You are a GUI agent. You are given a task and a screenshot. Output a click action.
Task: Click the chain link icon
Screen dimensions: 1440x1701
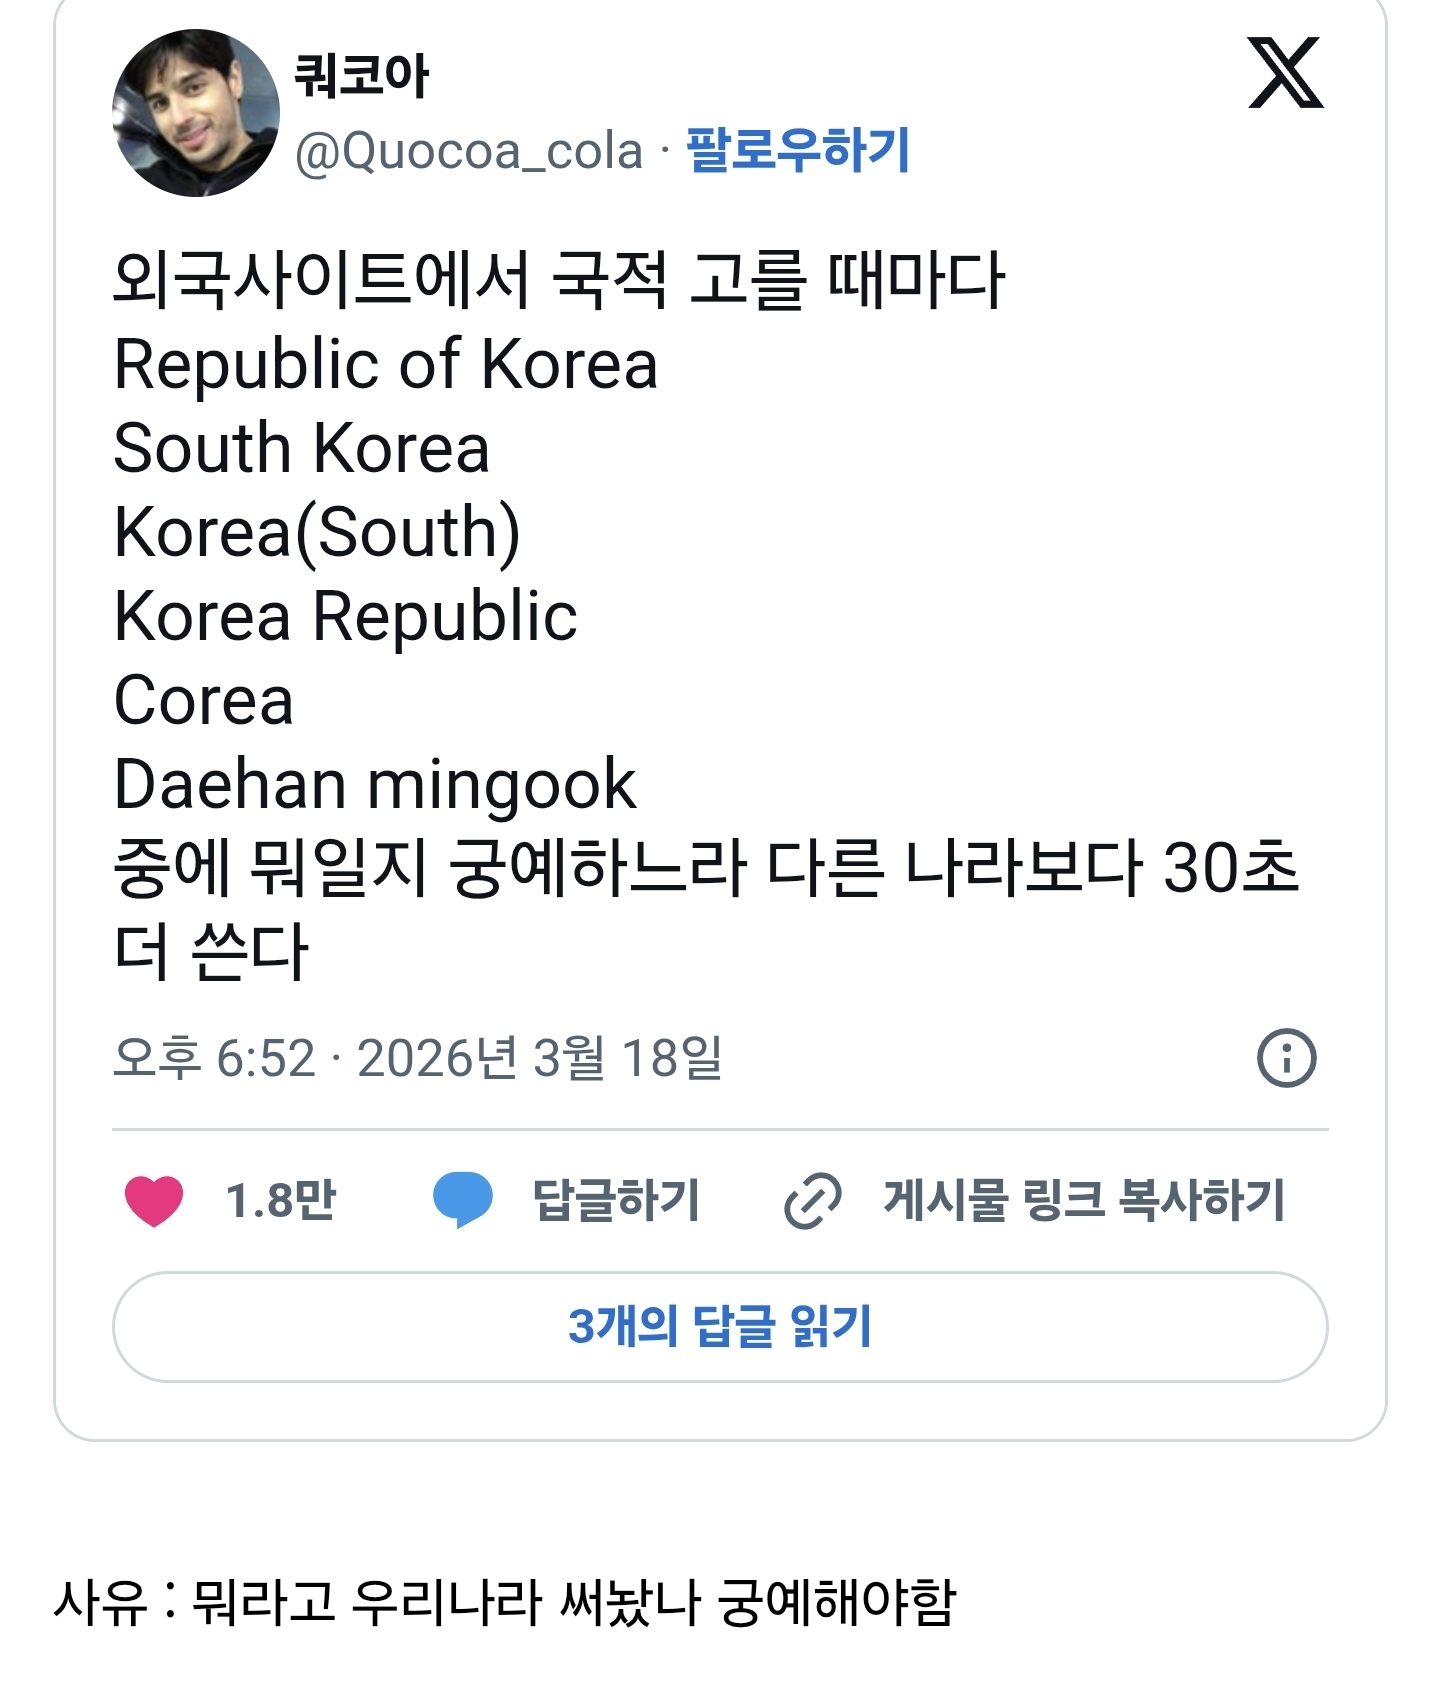pos(812,1200)
